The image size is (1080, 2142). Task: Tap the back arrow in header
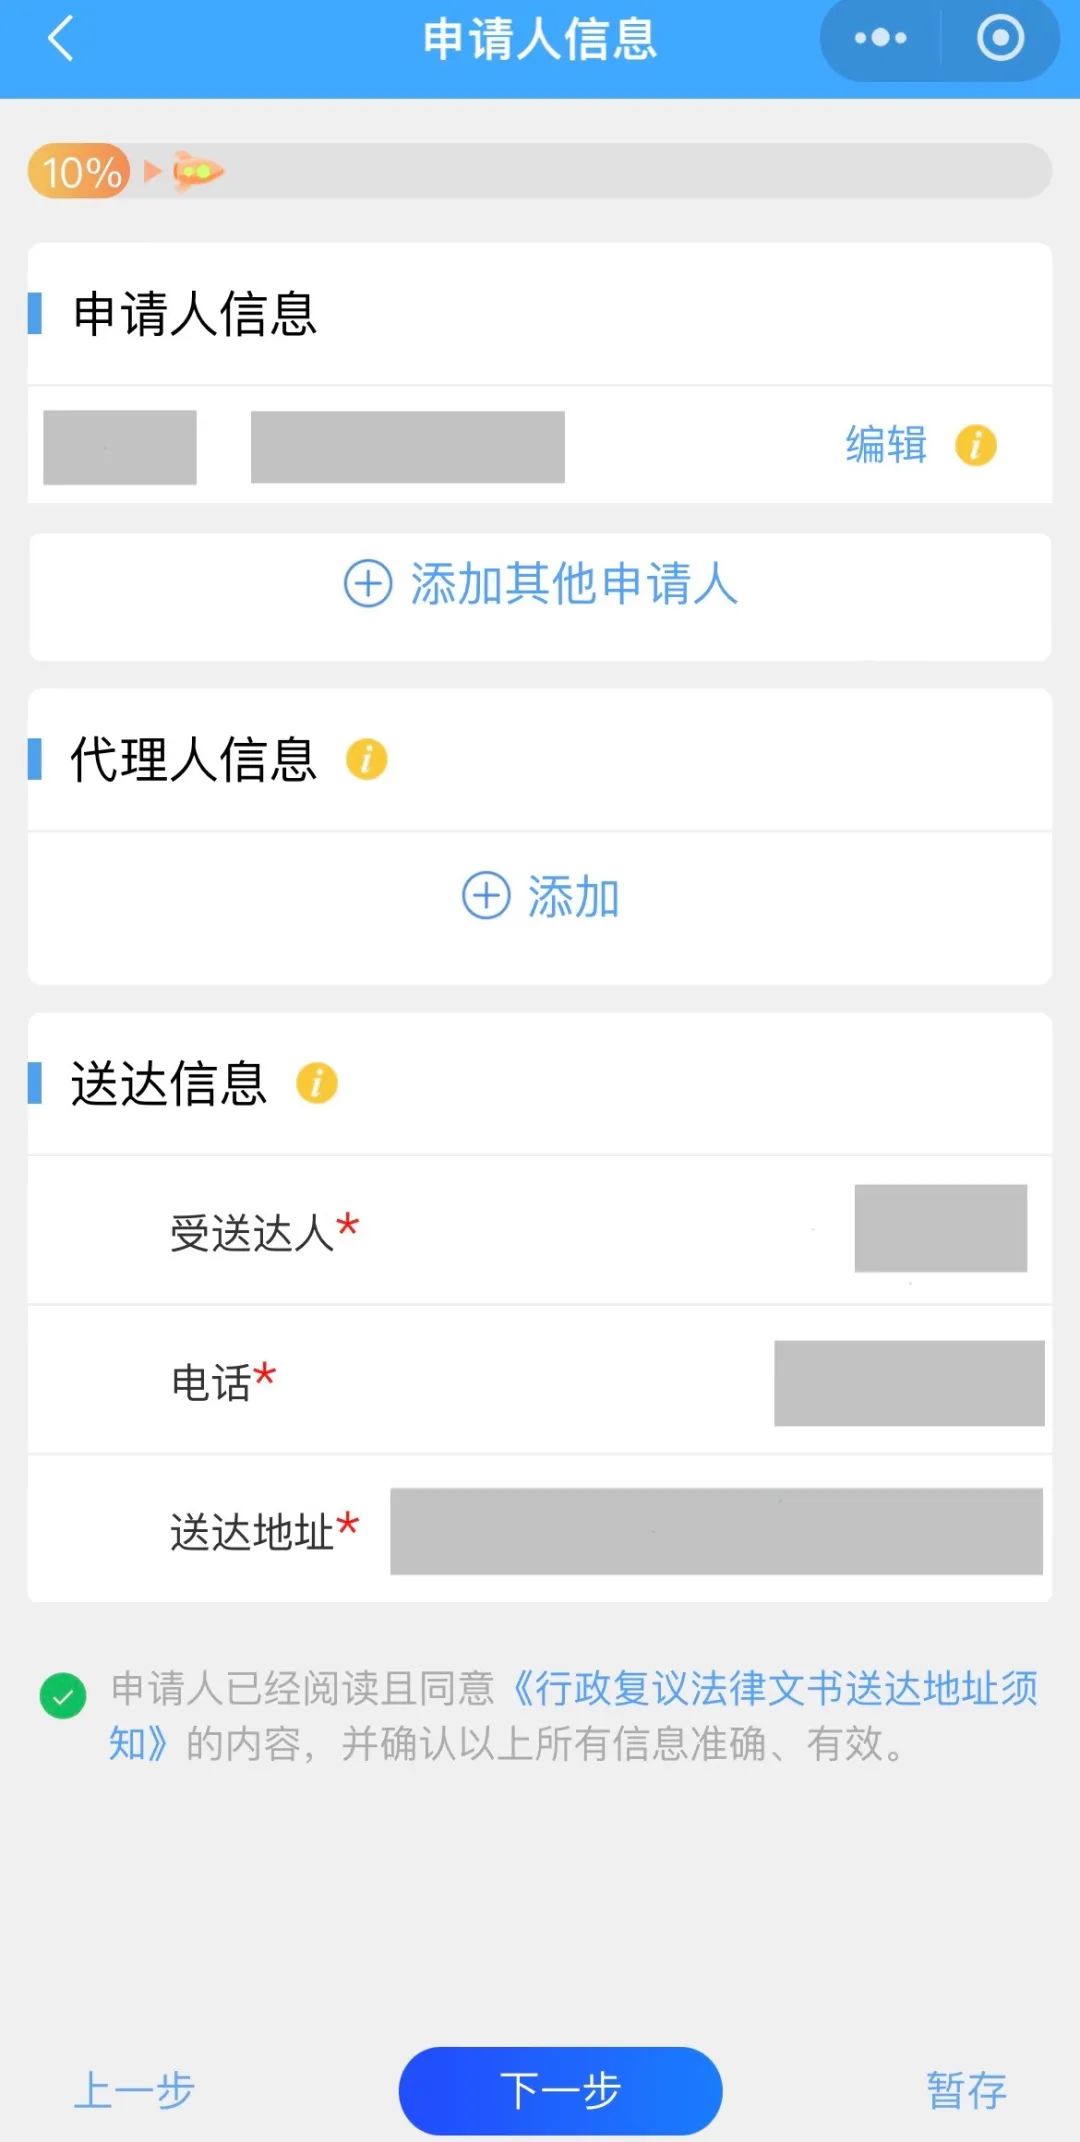coord(62,40)
